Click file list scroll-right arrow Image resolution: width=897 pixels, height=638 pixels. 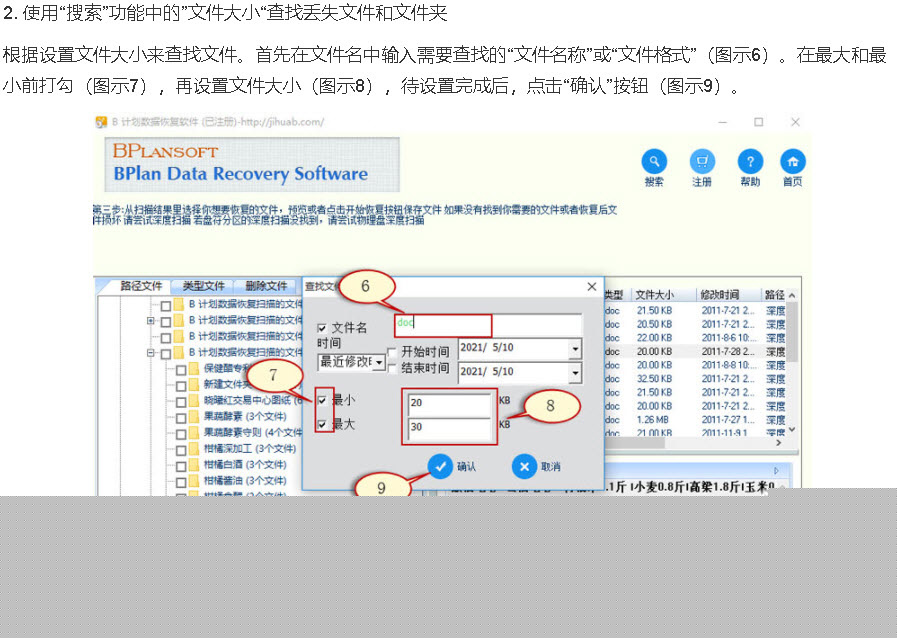779,442
